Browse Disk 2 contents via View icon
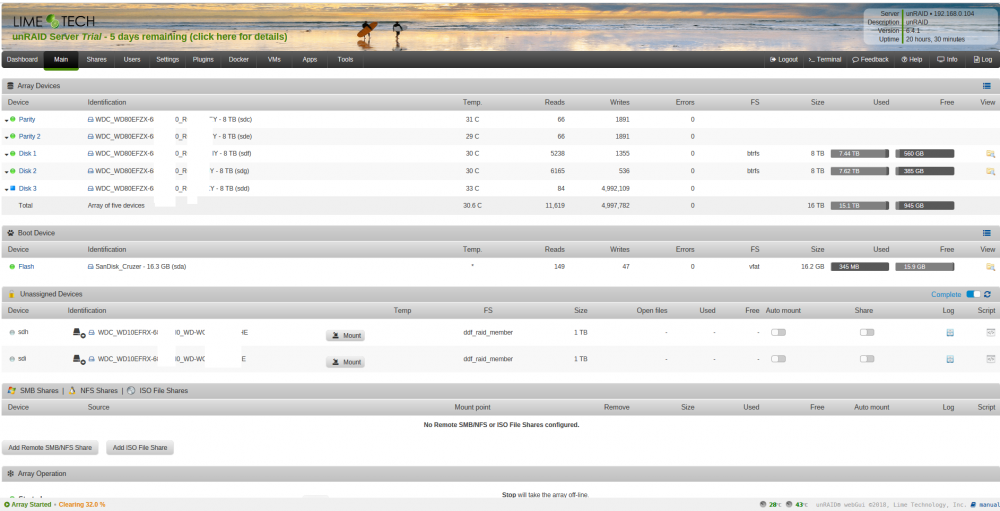The width and height of the screenshot is (1000, 511). (x=990, y=171)
